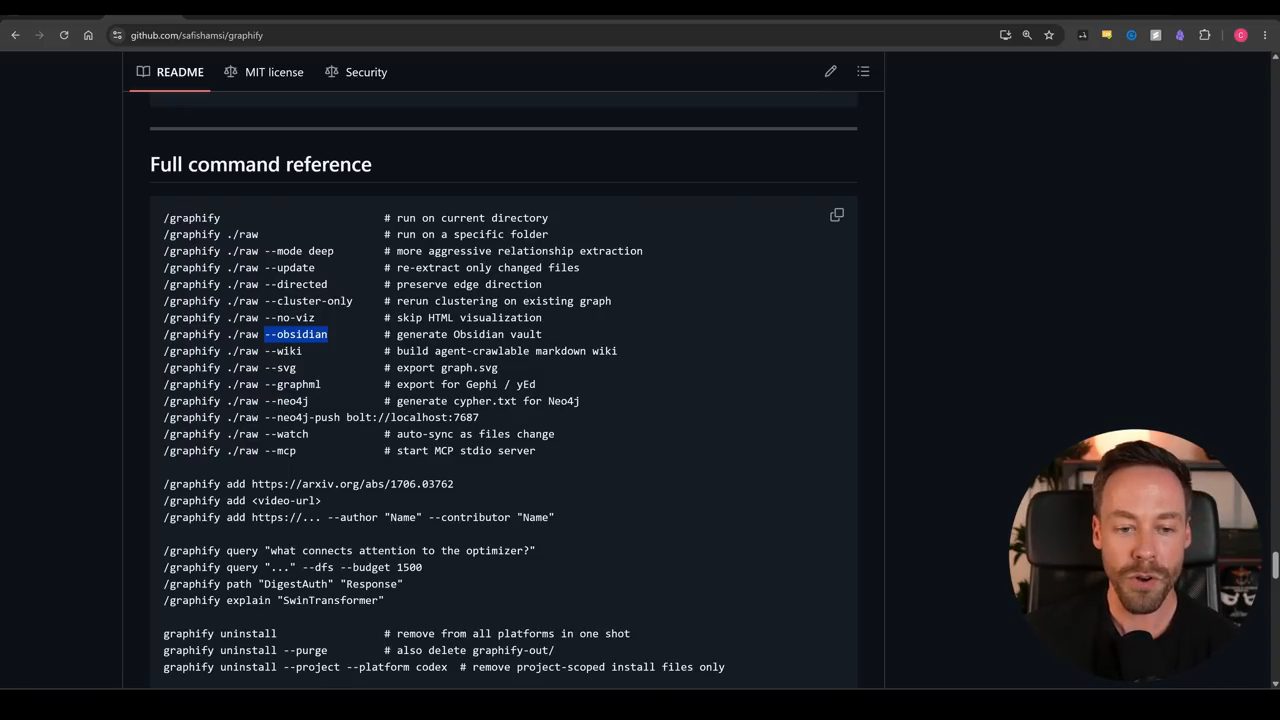Click the '/graphify ./raw --wiki' command
The image size is (1280, 720).
point(232,351)
